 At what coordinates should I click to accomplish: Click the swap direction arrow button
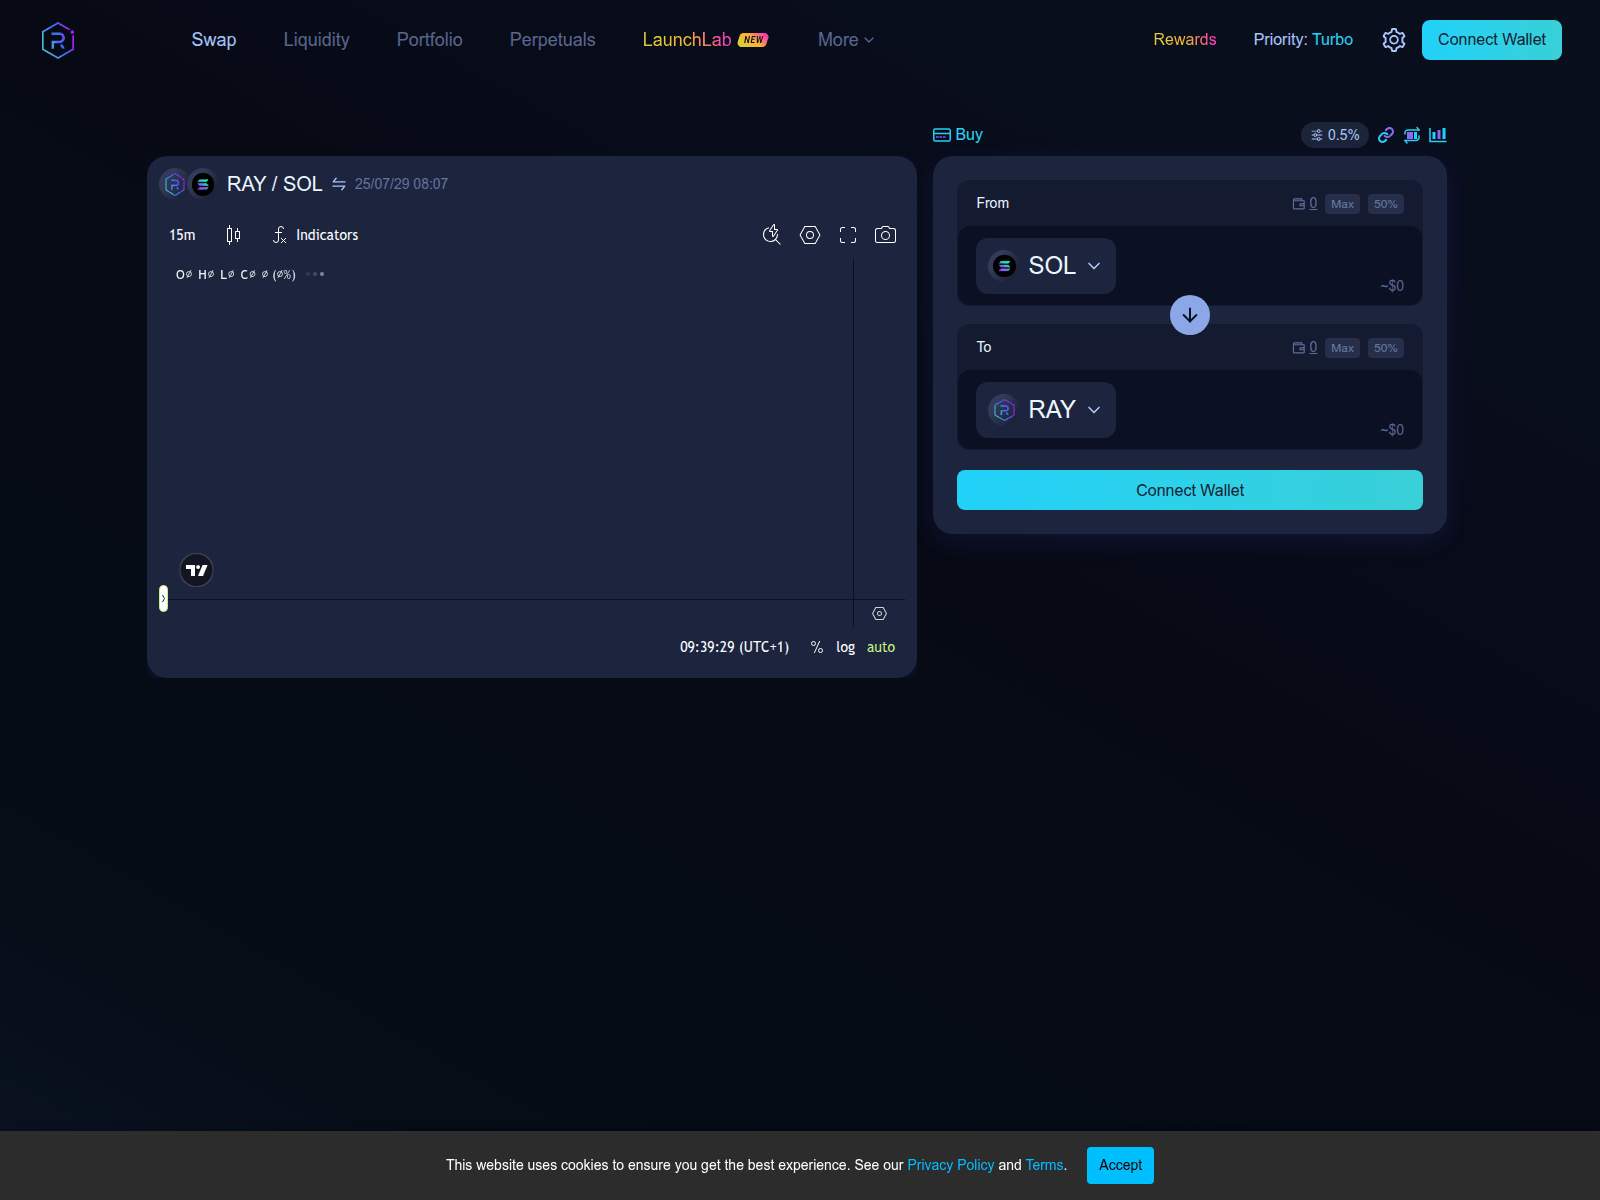(x=1190, y=315)
